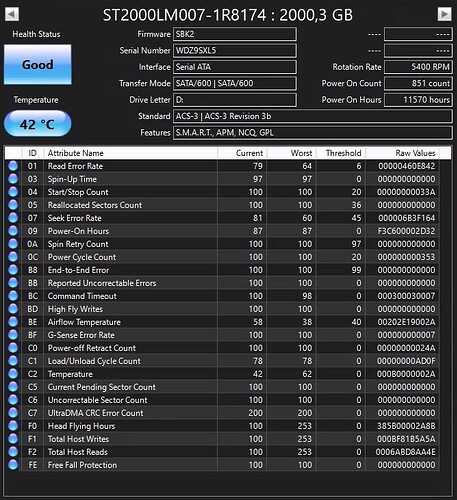Click the Features field listing S.M.A.R.T.
This screenshot has height=500, width=457.
[x=313, y=133]
